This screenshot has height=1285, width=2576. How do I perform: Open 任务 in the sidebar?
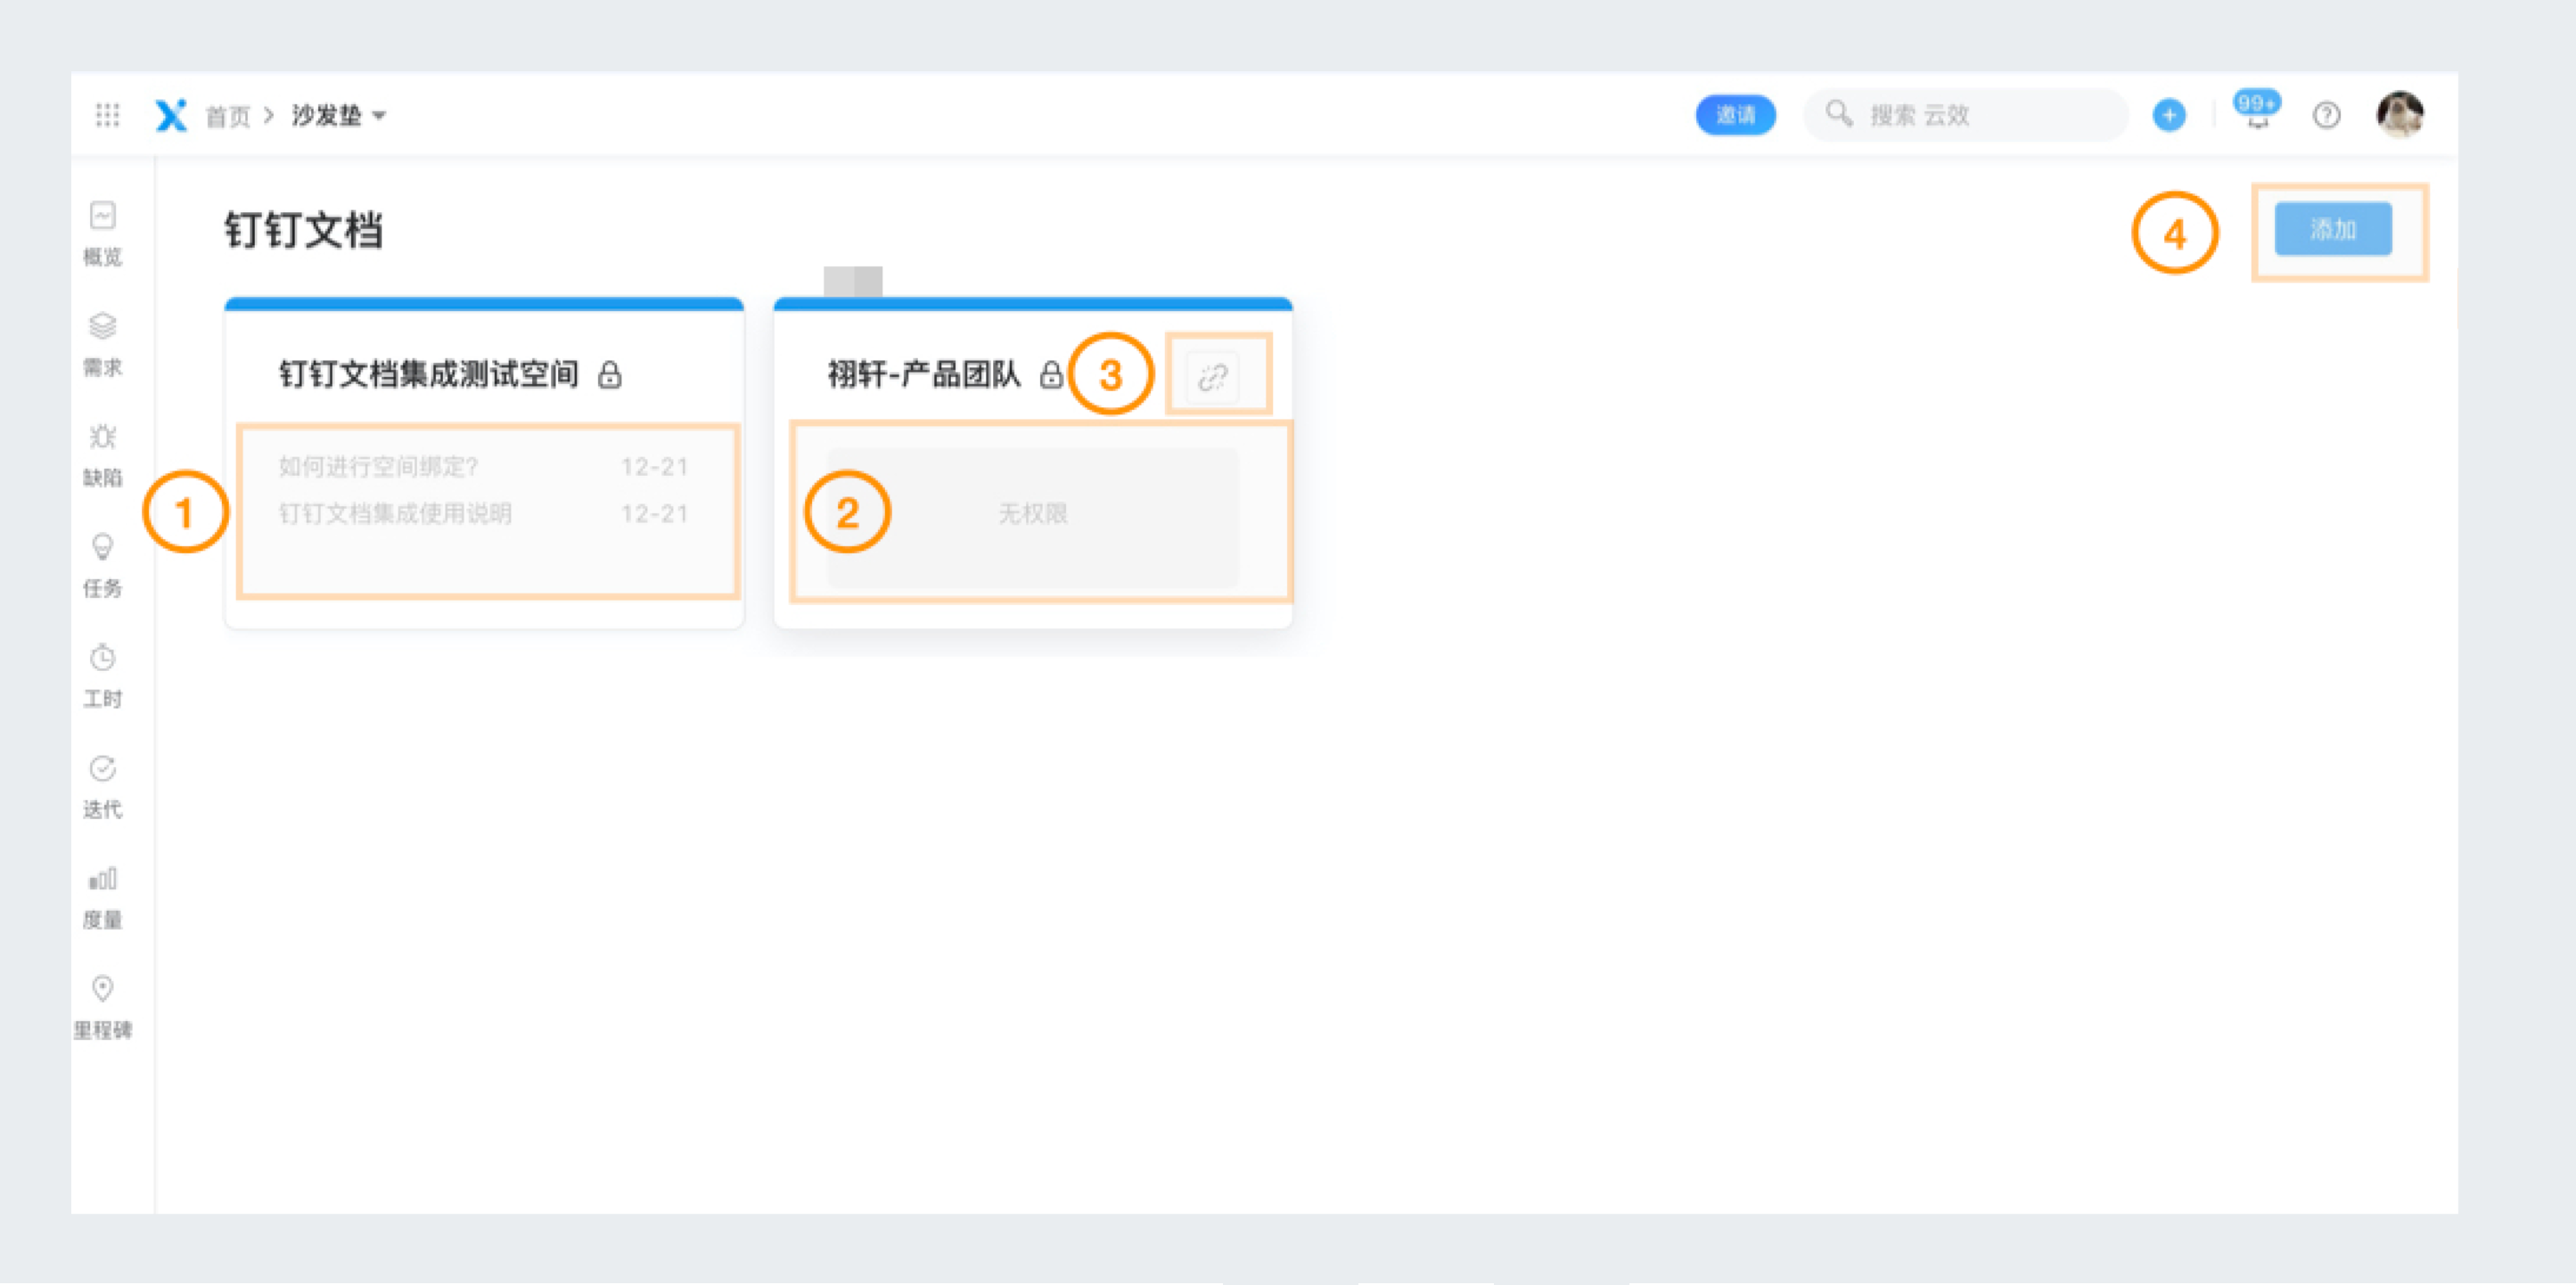[102, 566]
